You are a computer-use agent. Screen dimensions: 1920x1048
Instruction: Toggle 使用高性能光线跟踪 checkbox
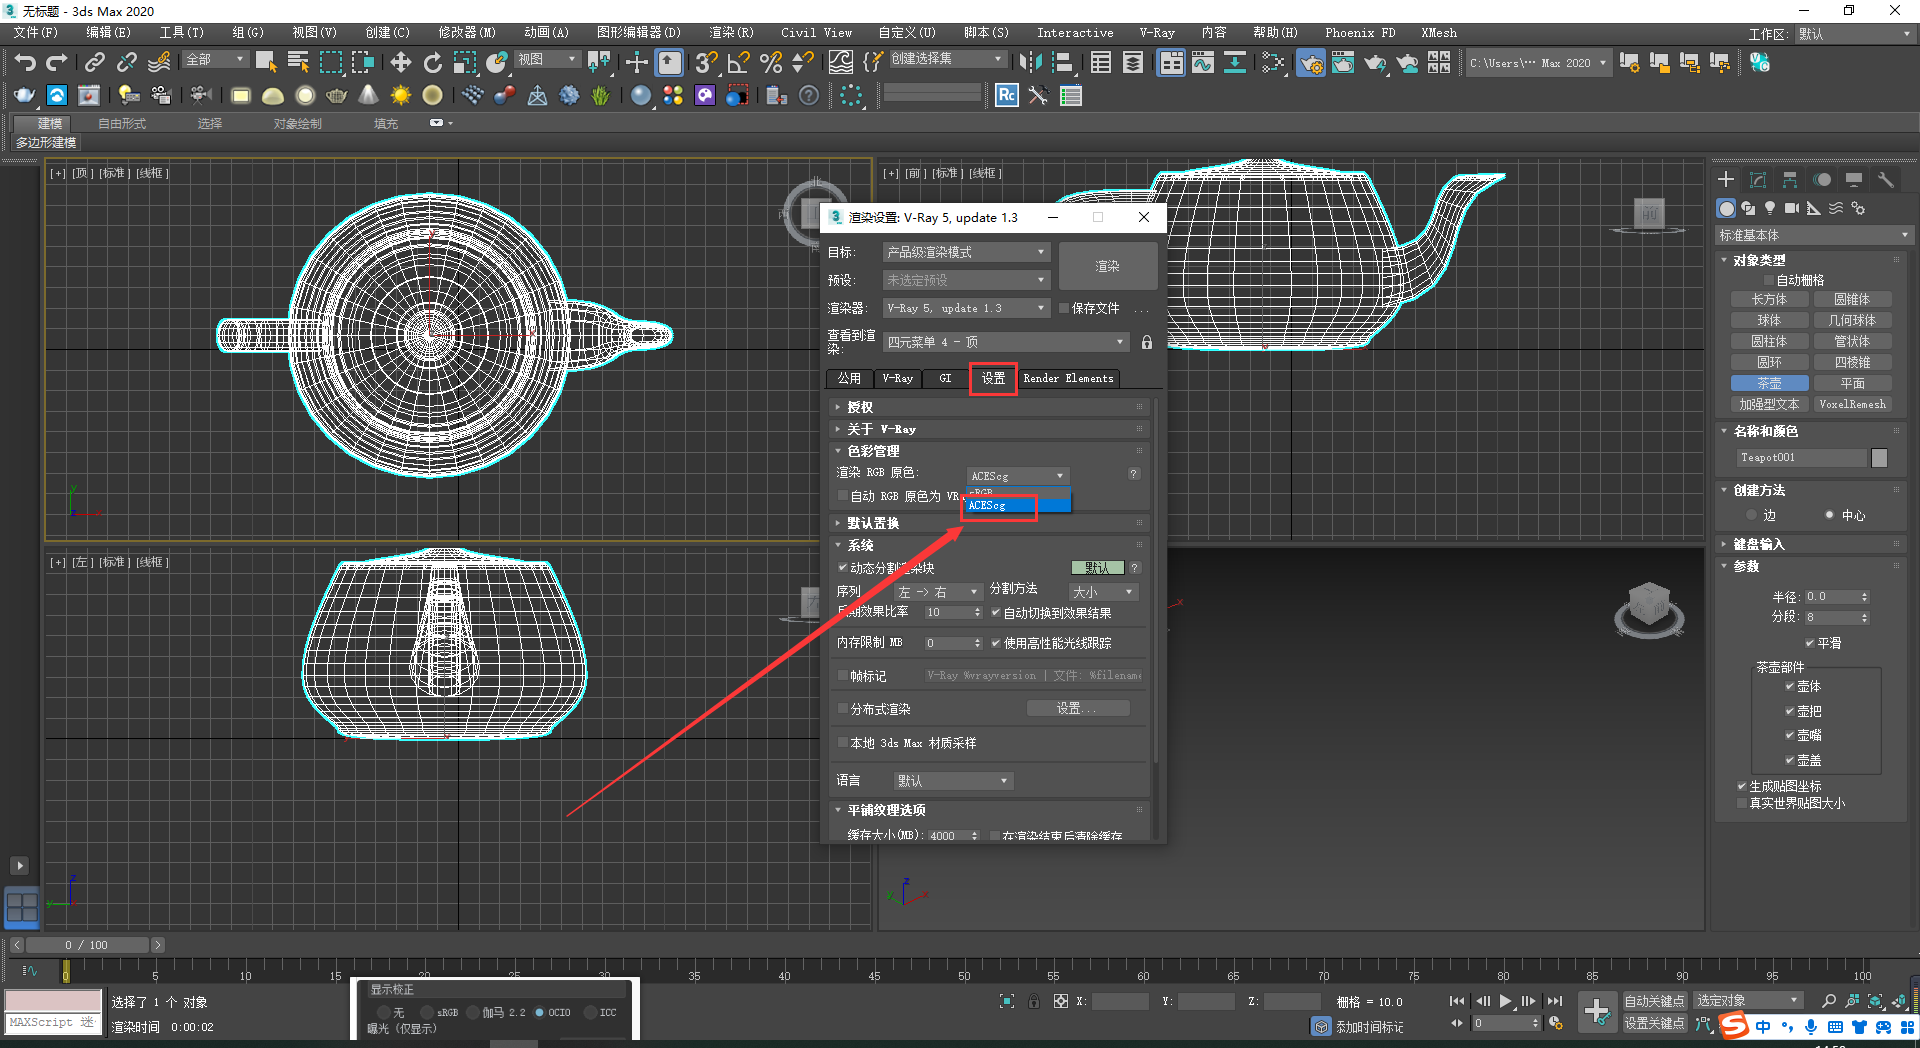(996, 643)
